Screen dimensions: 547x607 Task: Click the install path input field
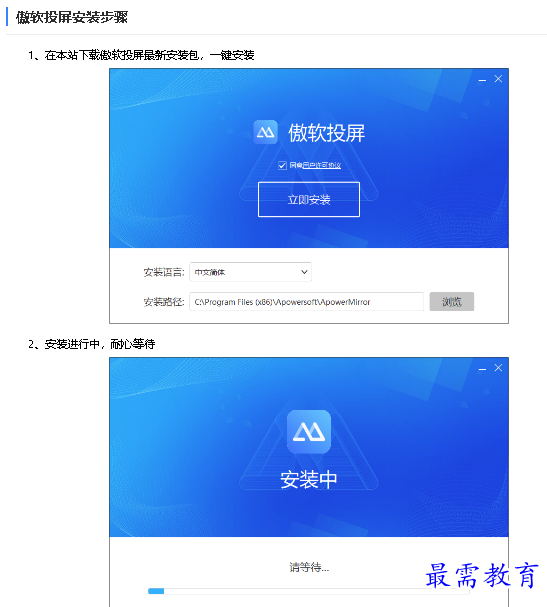(x=306, y=302)
